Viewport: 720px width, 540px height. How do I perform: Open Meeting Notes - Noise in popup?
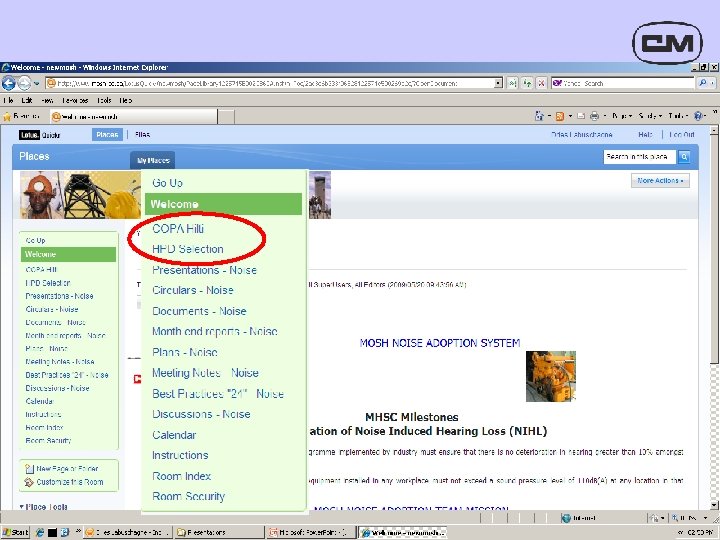205,373
